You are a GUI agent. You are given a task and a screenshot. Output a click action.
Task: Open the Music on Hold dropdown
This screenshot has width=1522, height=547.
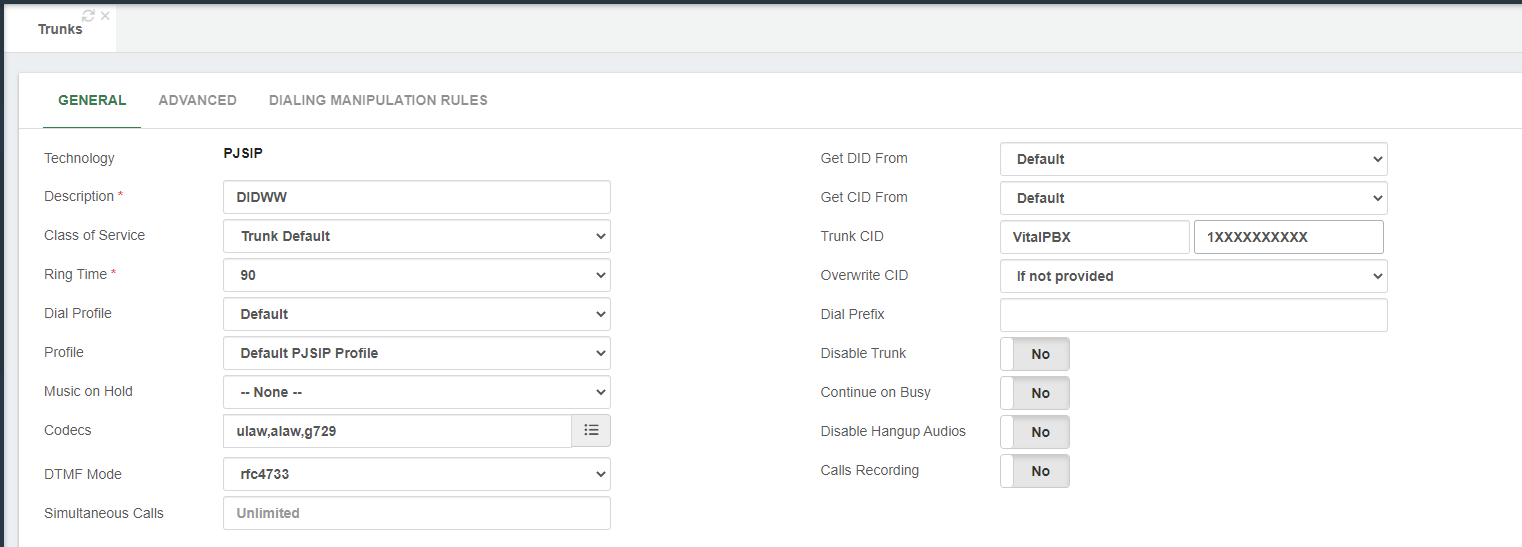[416, 392]
